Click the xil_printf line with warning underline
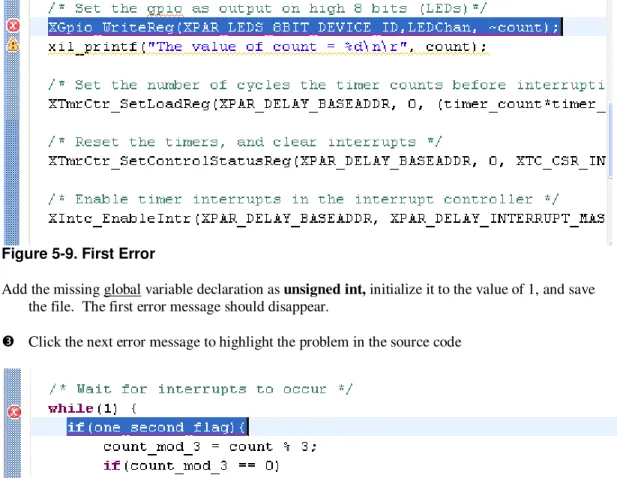 pos(268,47)
